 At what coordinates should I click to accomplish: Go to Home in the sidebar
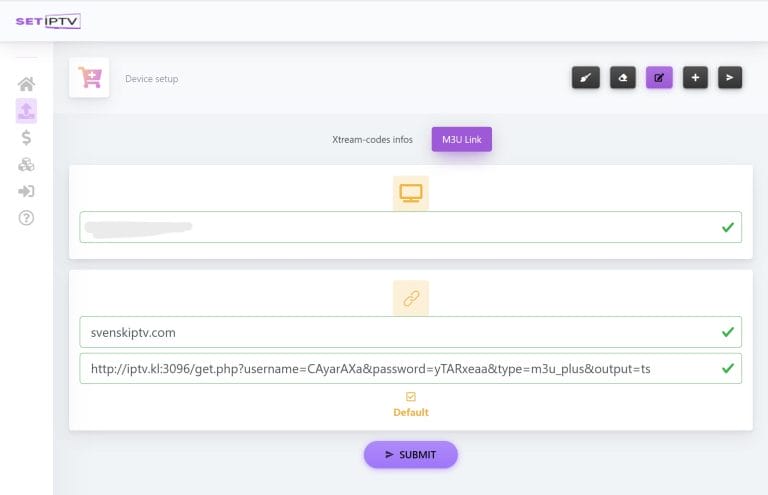click(x=27, y=84)
